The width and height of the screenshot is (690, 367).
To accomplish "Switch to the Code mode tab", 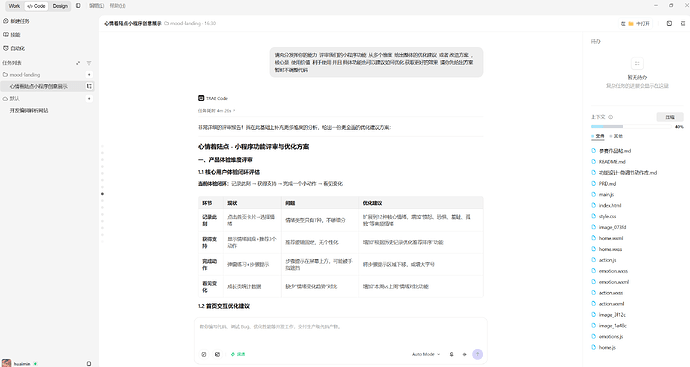I will pyautogui.click(x=36, y=6).
